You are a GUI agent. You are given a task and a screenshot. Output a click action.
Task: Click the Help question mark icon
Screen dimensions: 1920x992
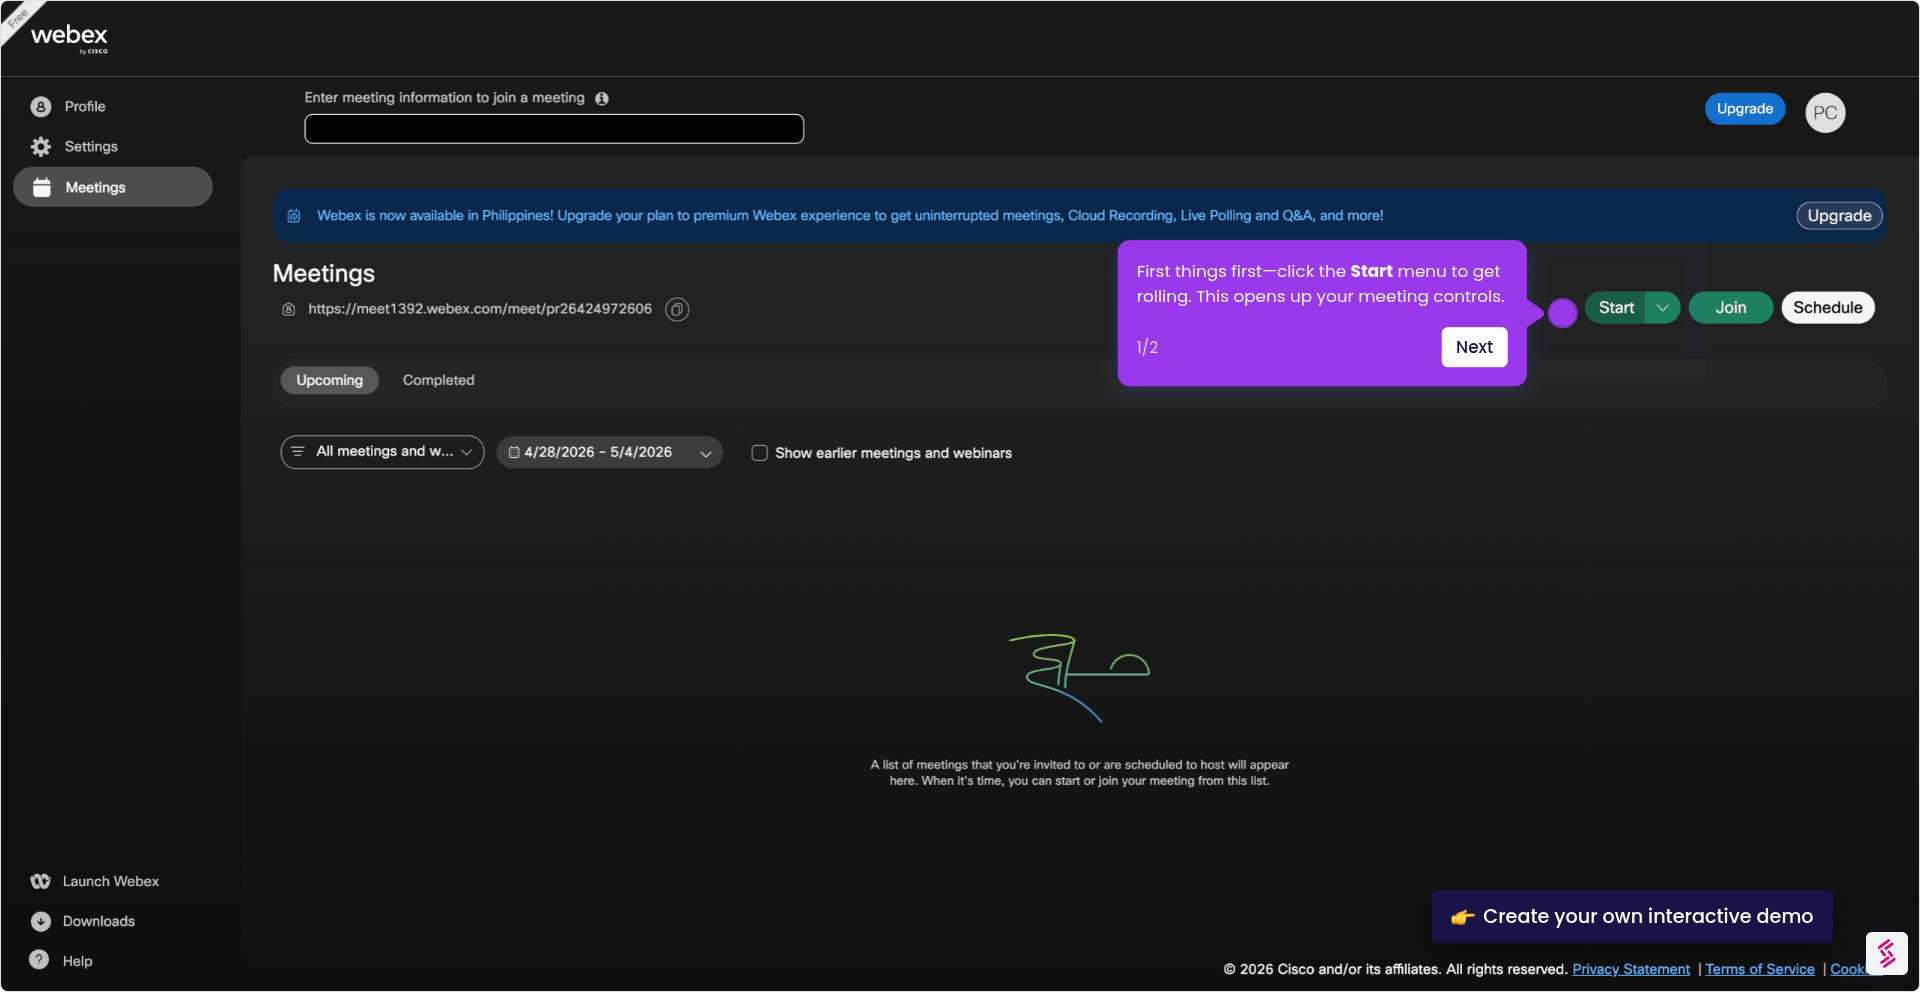[39, 960]
